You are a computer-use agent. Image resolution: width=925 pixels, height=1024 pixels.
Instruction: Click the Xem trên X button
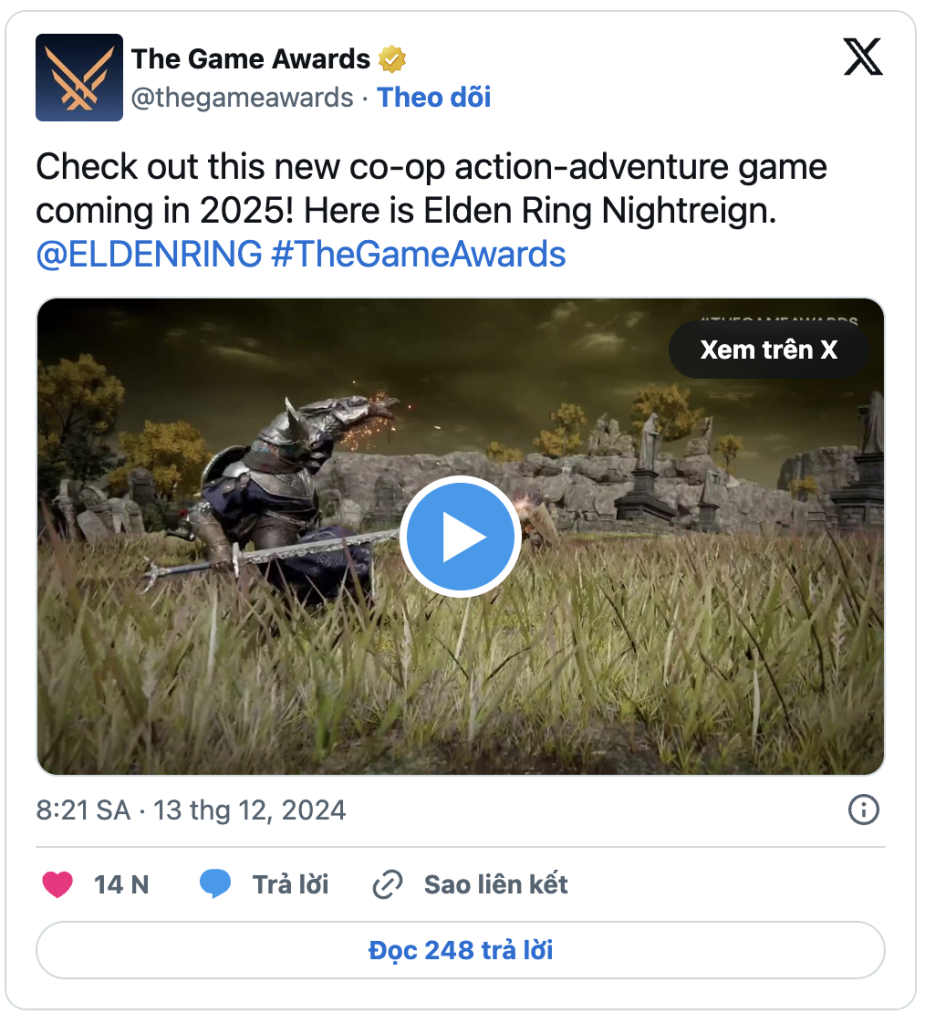tap(769, 350)
